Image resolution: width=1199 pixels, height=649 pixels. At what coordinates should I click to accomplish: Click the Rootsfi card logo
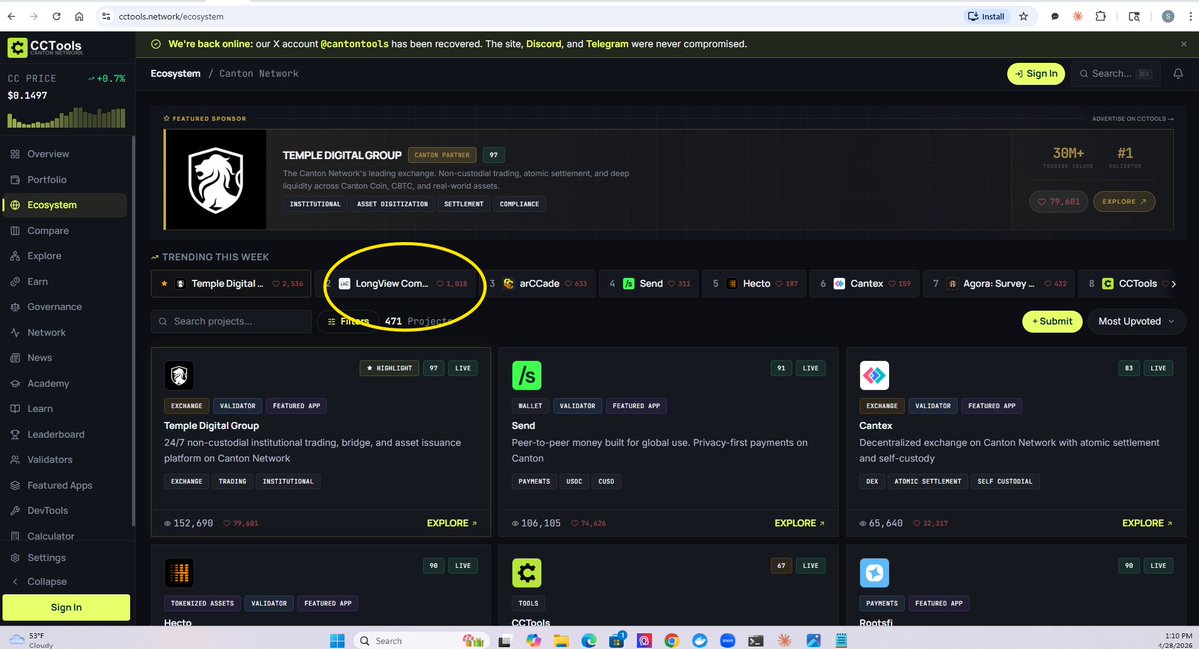(x=874, y=573)
